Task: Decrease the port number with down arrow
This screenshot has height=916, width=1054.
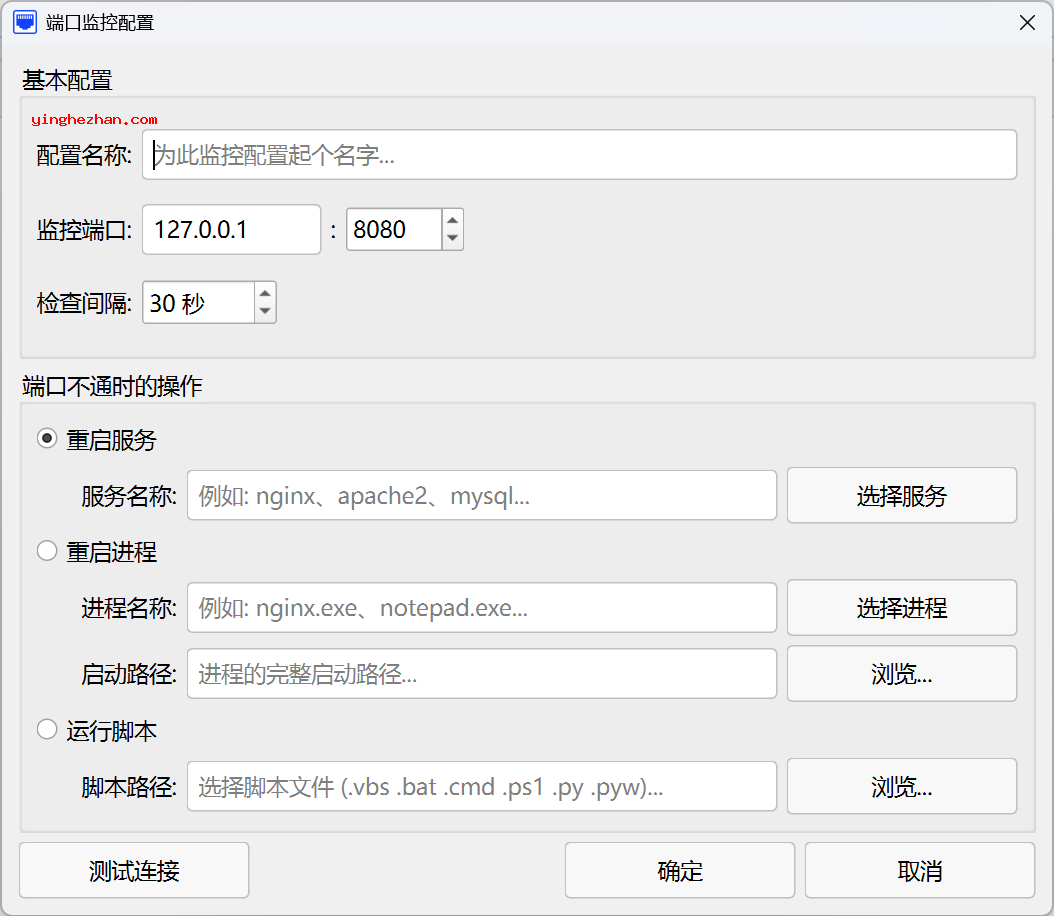Action: pyautogui.click(x=452, y=239)
